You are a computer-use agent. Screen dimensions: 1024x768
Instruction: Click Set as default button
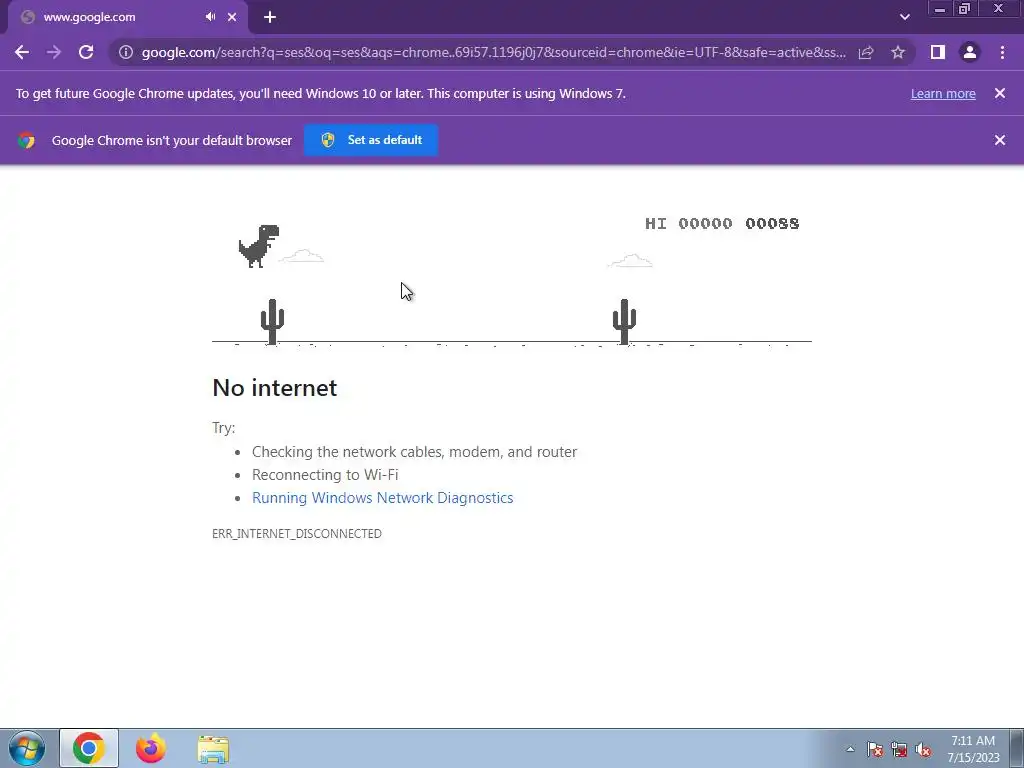pyautogui.click(x=371, y=140)
